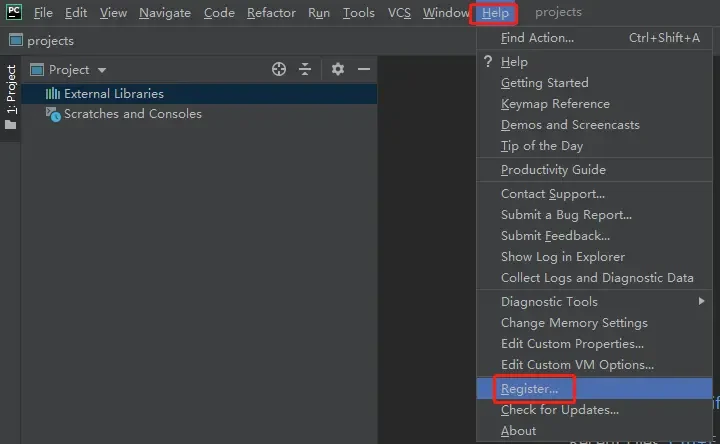Click Find Action... in the Help menu
720x444 pixels.
click(537, 38)
